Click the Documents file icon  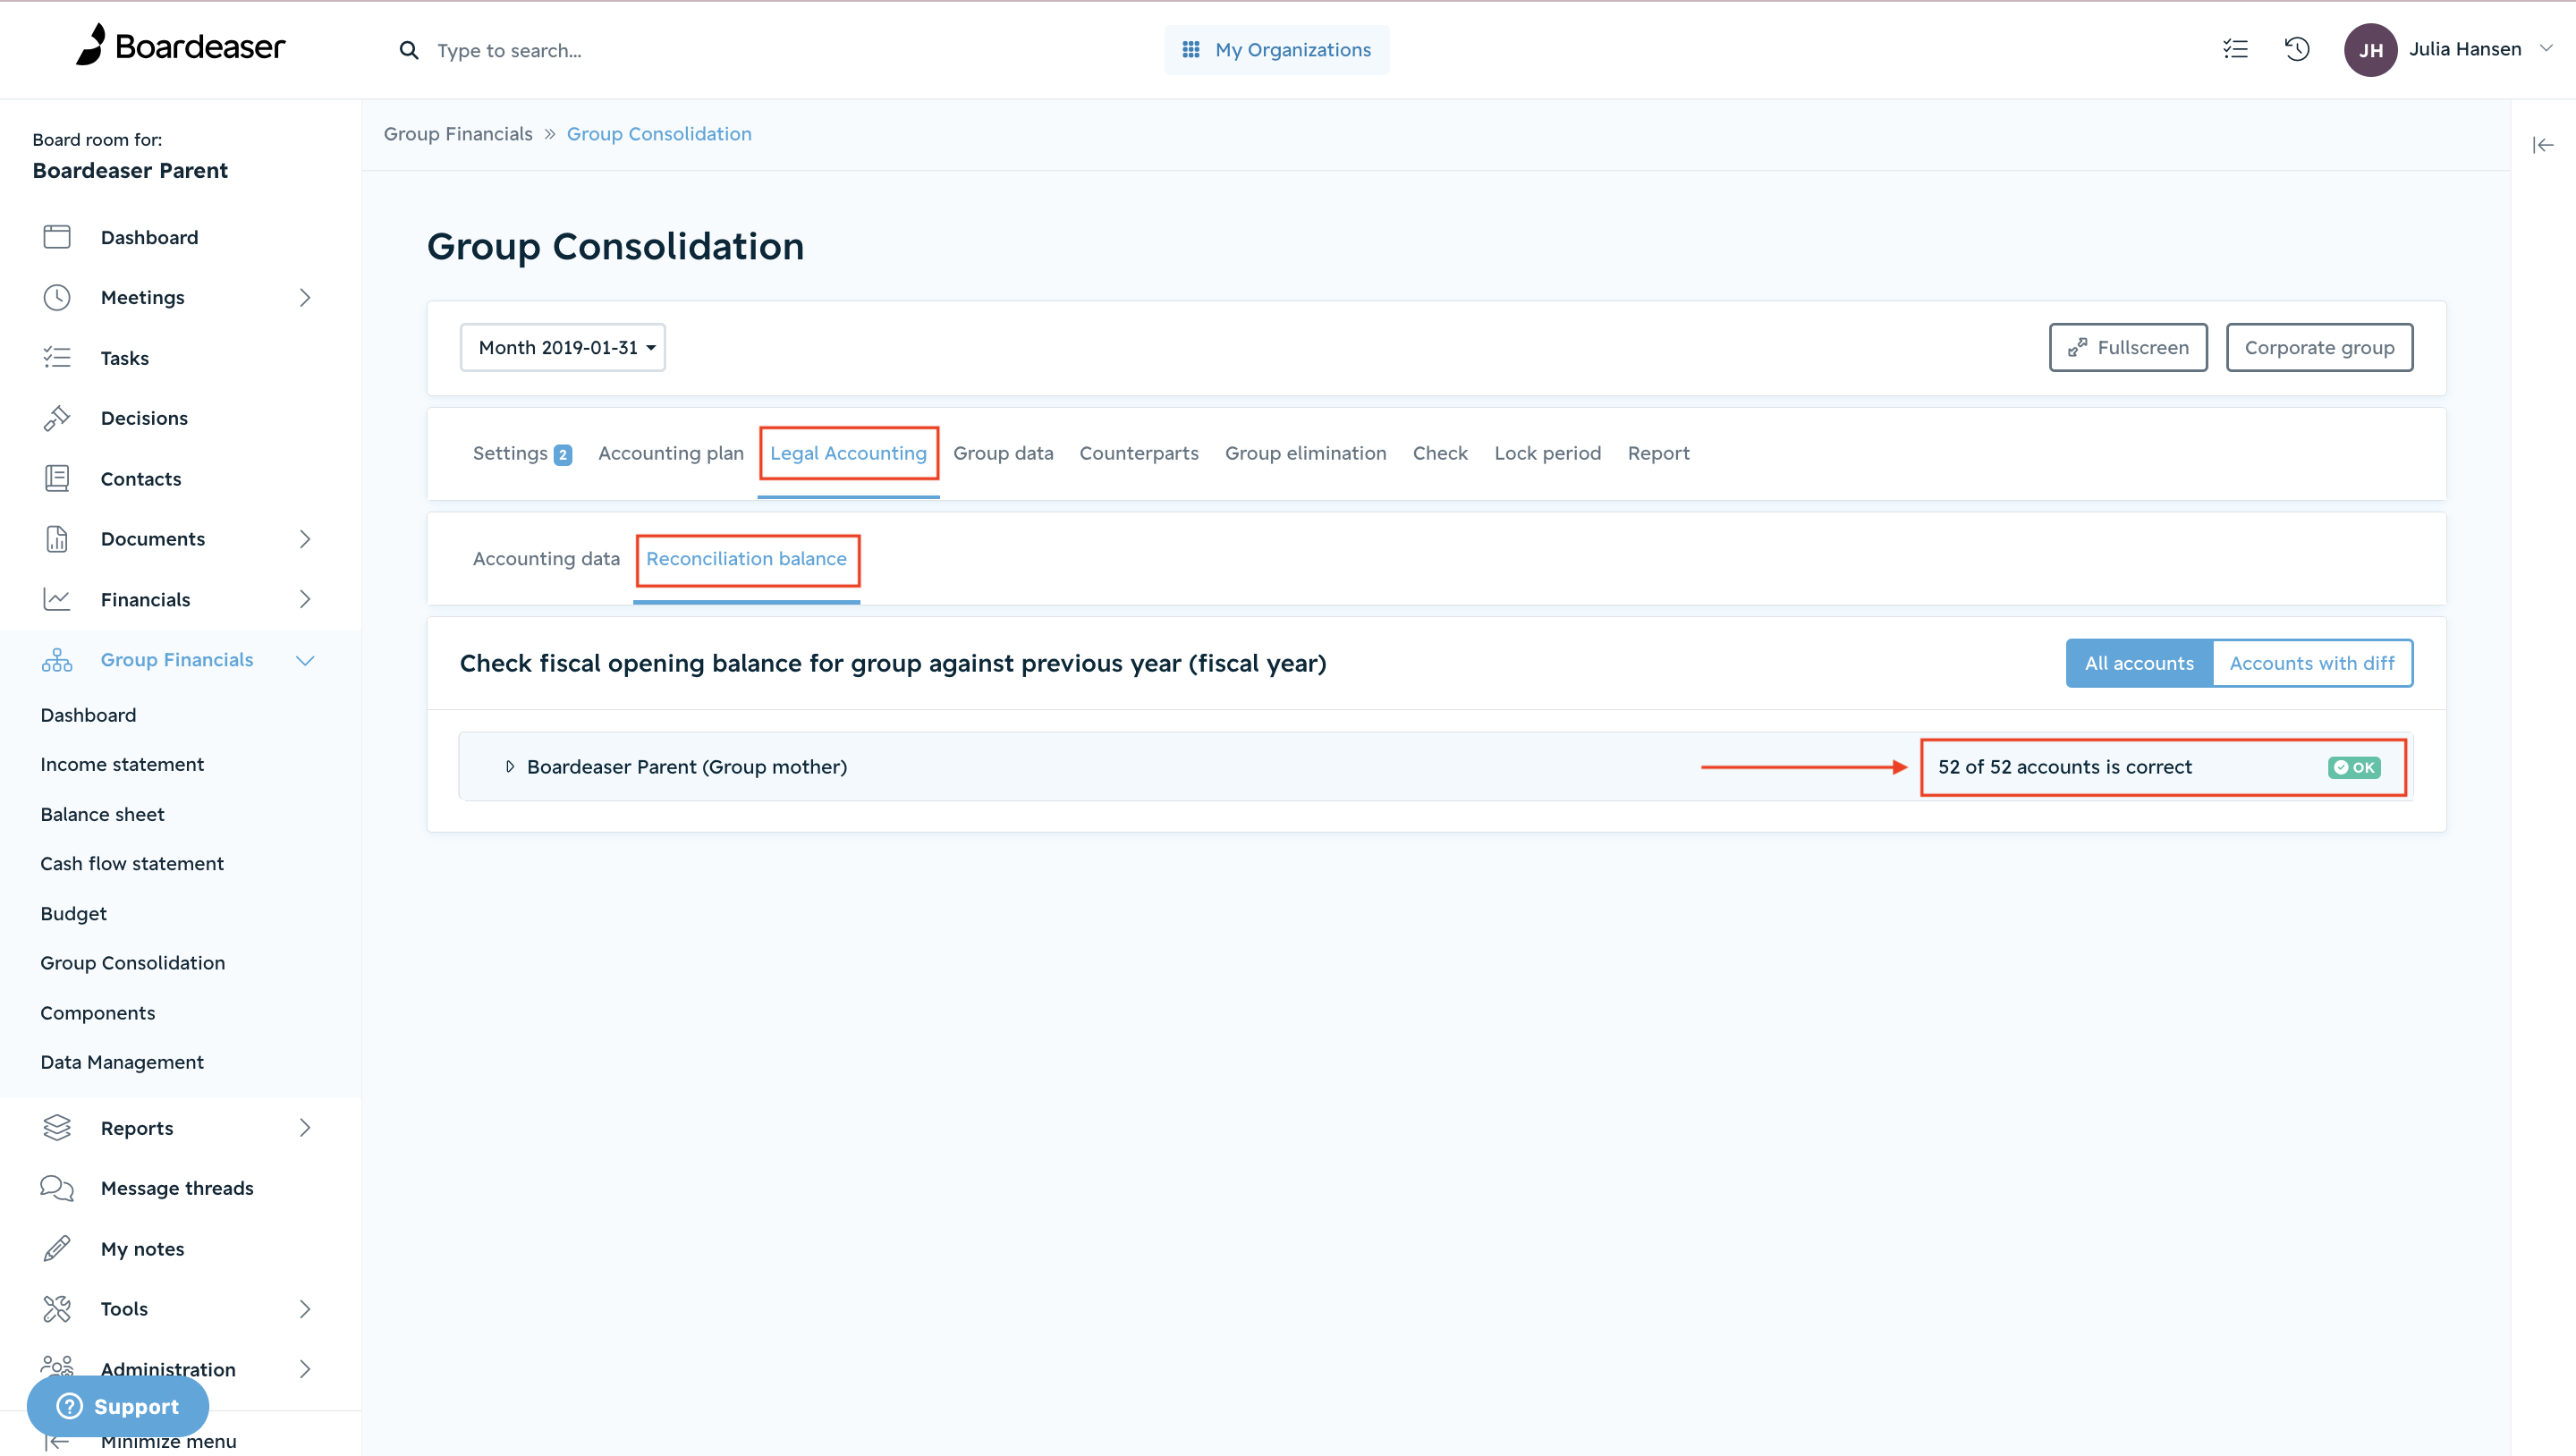click(57, 539)
